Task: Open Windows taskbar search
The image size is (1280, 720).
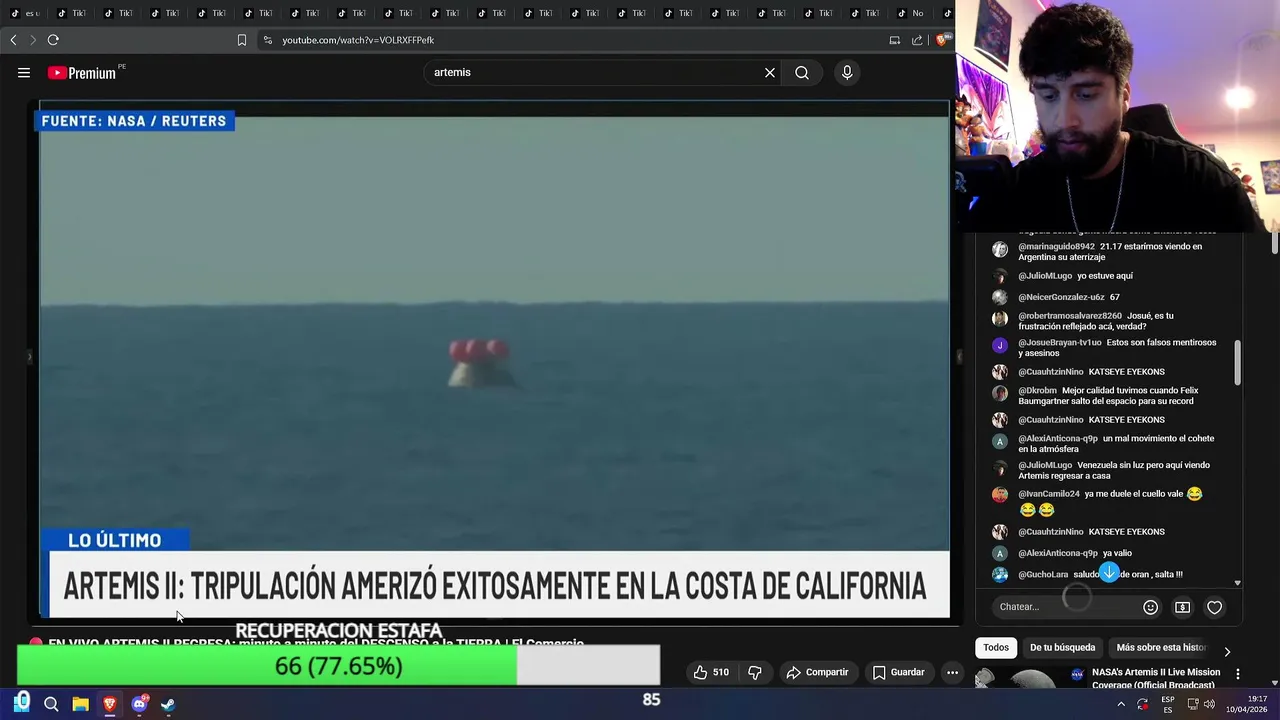Action: tap(51, 704)
